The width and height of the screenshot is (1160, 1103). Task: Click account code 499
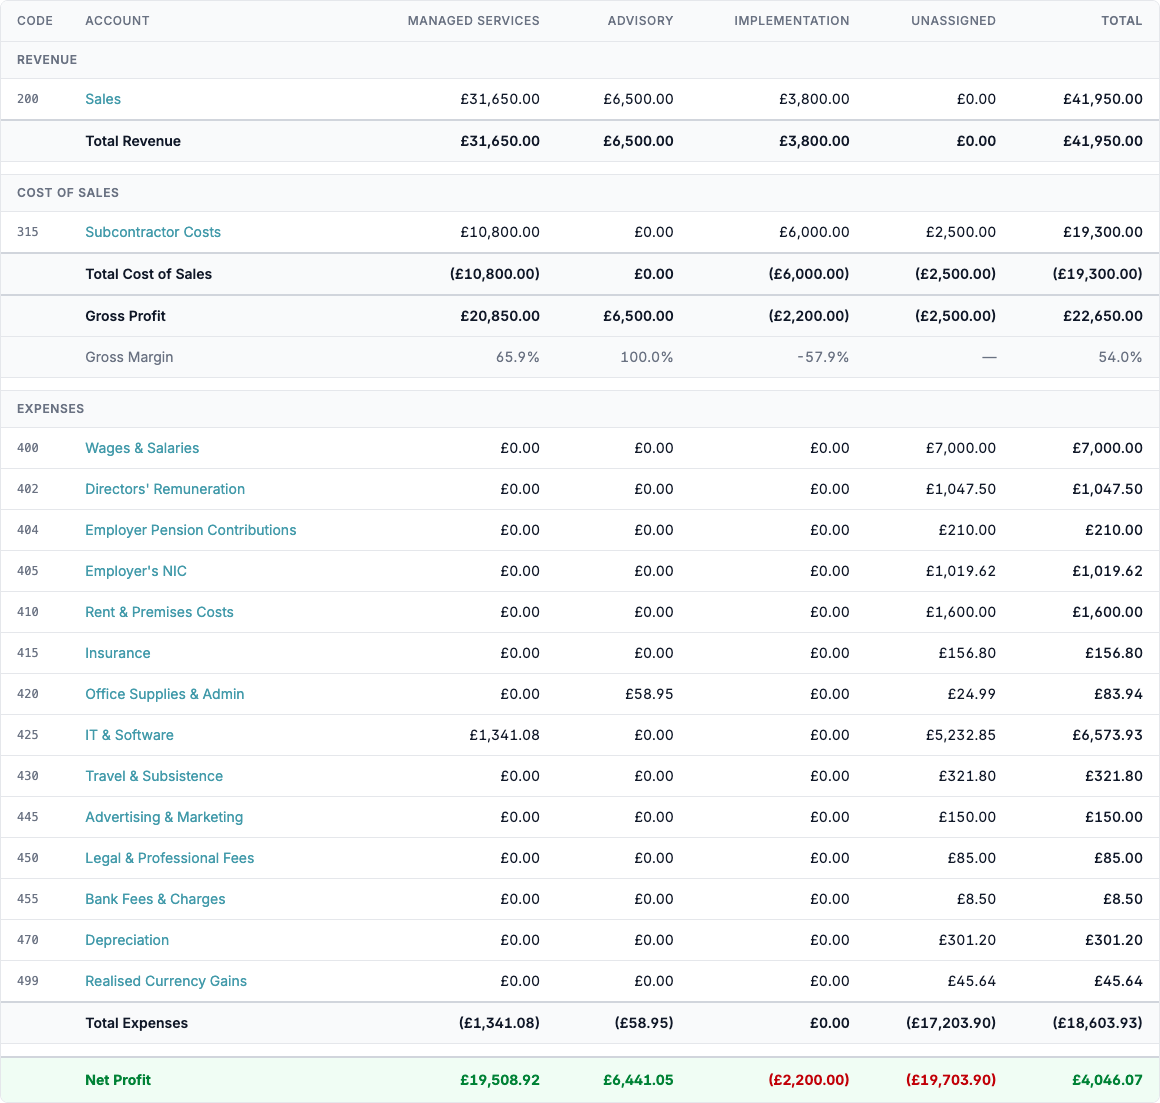coord(27,981)
